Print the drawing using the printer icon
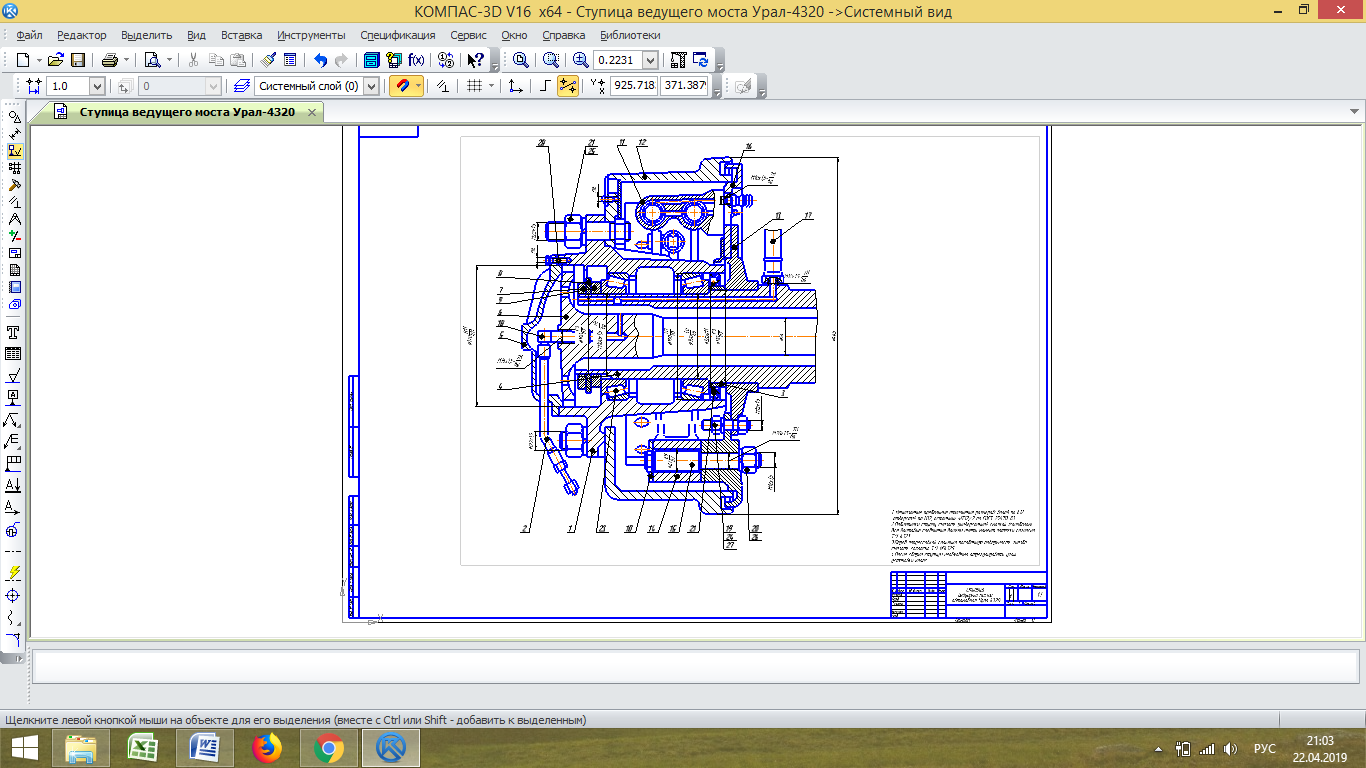This screenshot has height=768, width=1366. pyautogui.click(x=109, y=60)
